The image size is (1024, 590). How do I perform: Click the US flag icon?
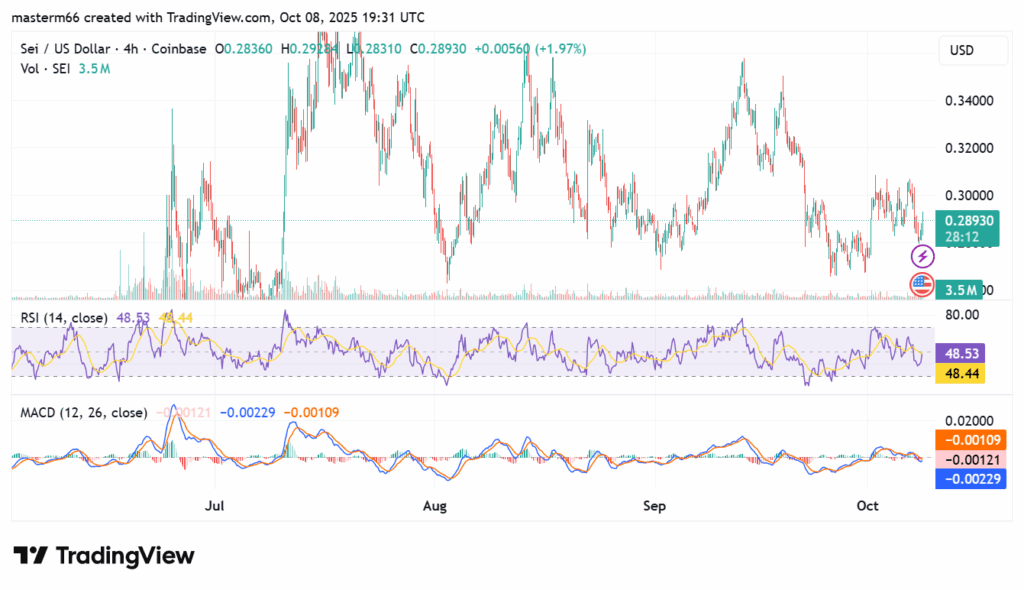pos(922,285)
